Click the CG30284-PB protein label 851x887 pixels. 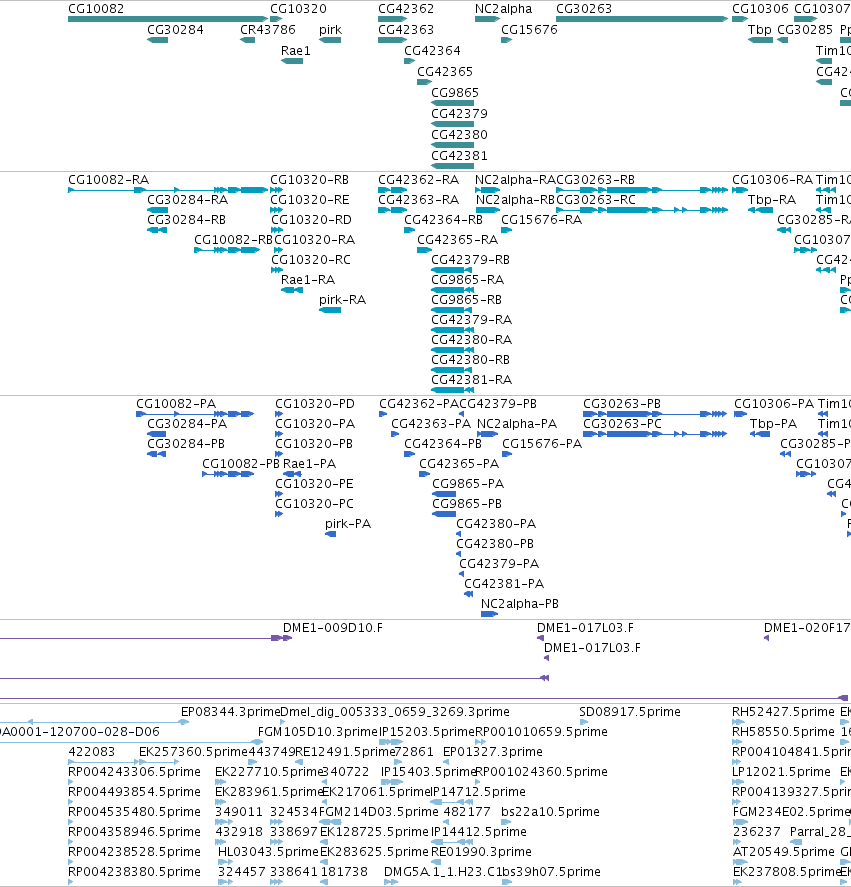click(186, 444)
